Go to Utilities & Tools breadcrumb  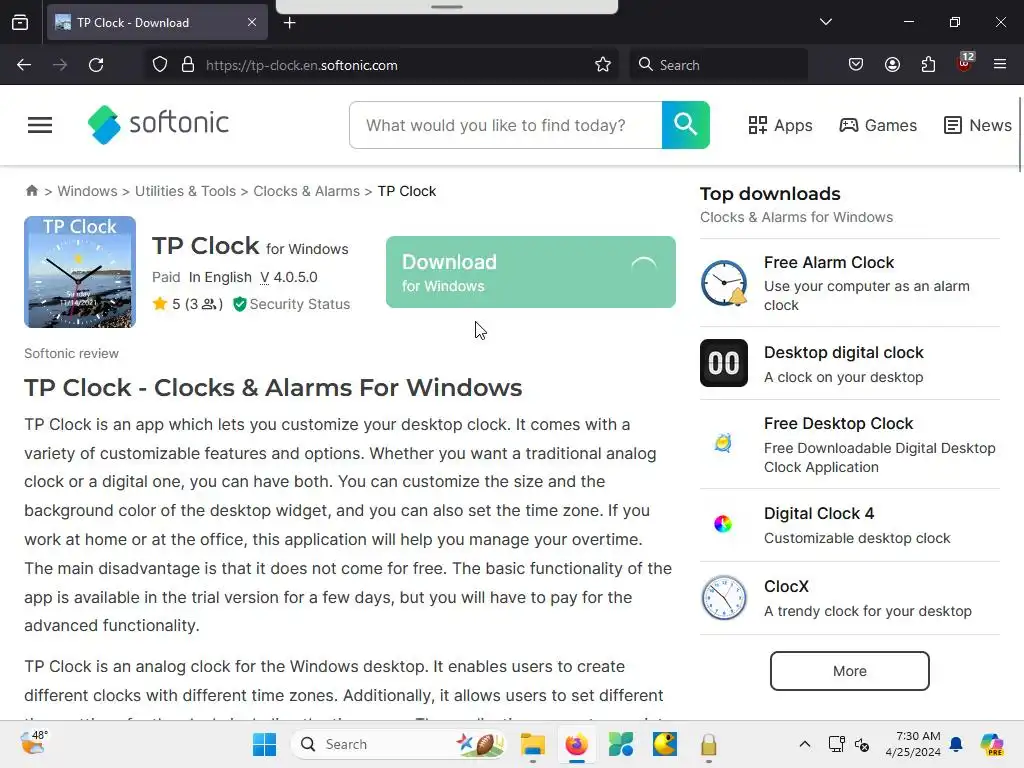click(185, 191)
